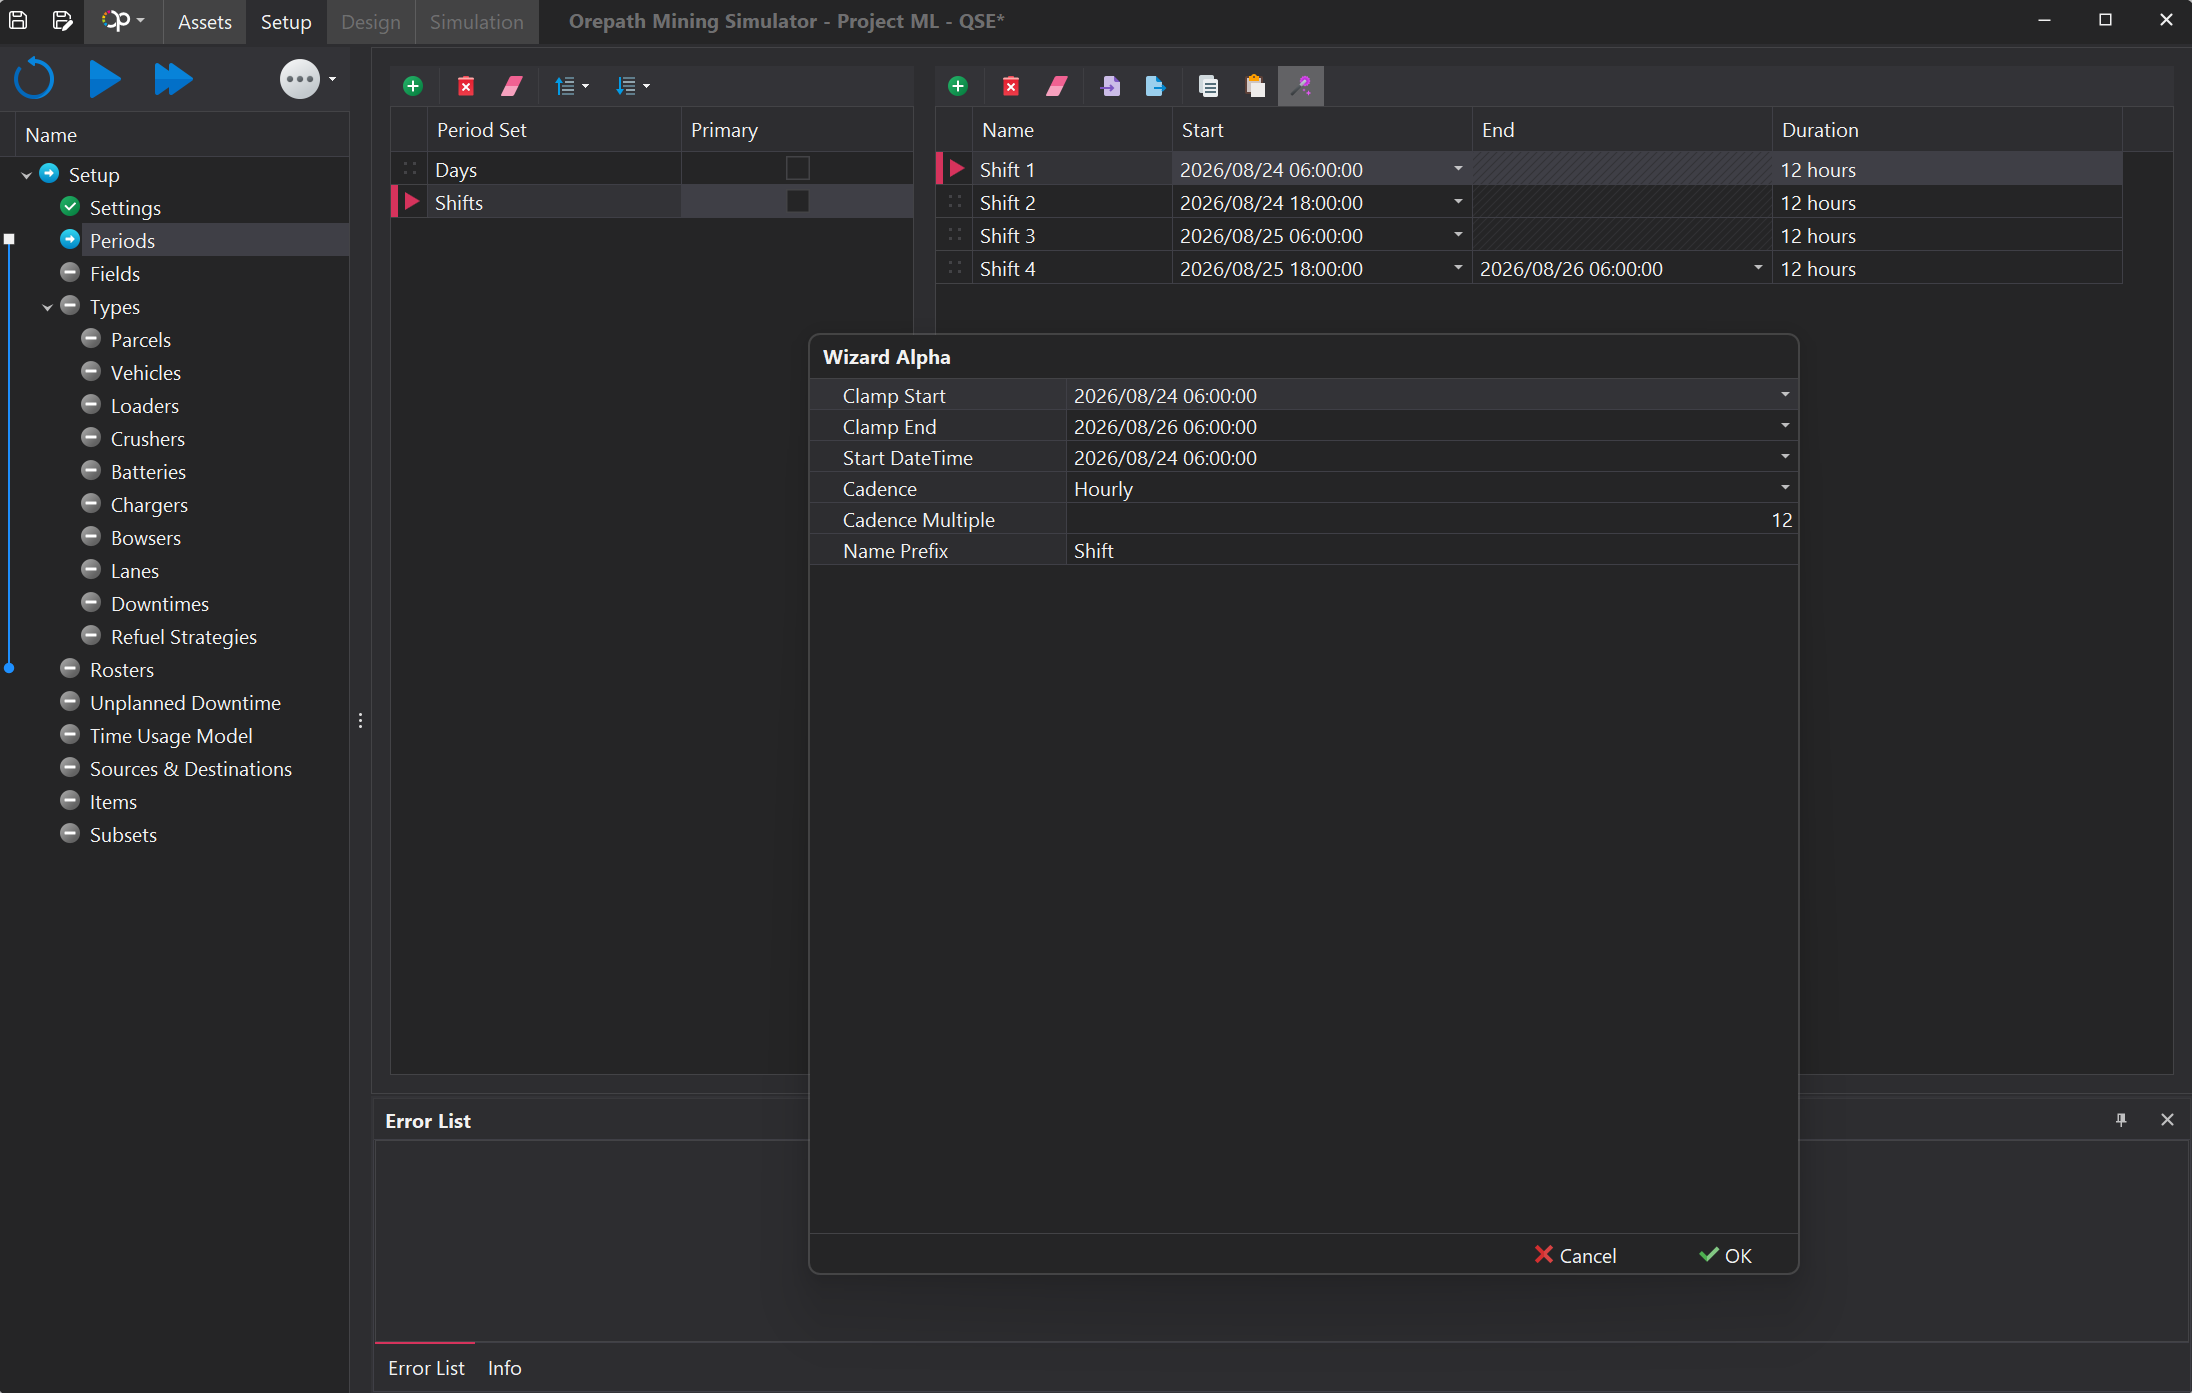Delete selected period with red trash icon
The width and height of the screenshot is (2192, 1393).
(1011, 86)
